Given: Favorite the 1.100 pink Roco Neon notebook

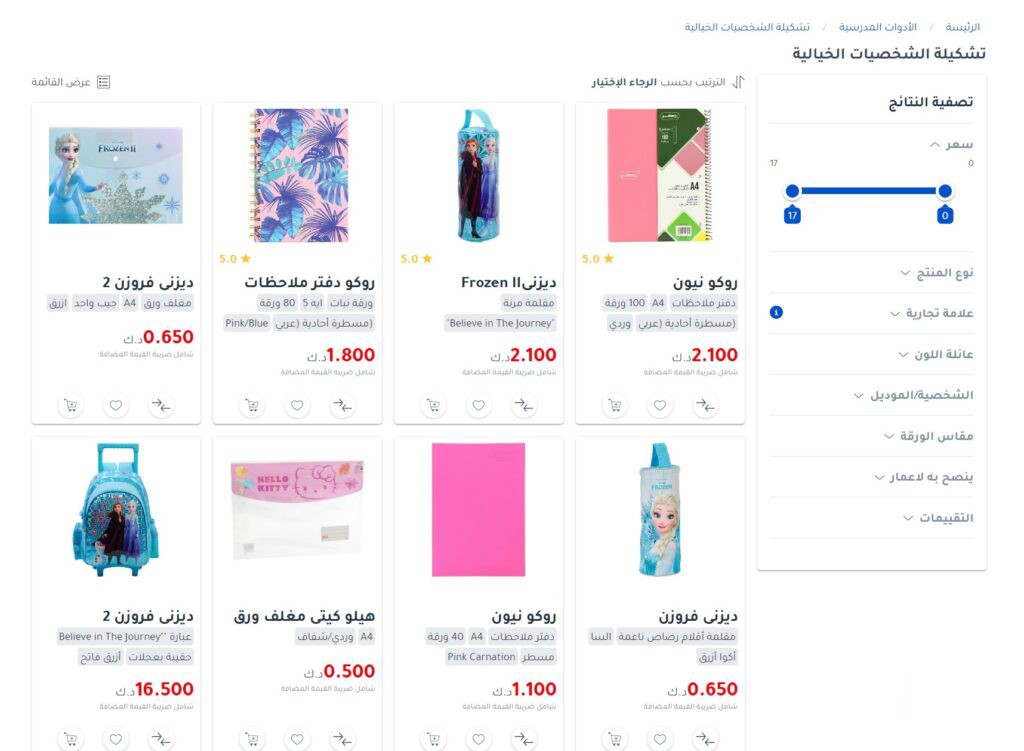Looking at the screenshot, I should point(479,739).
